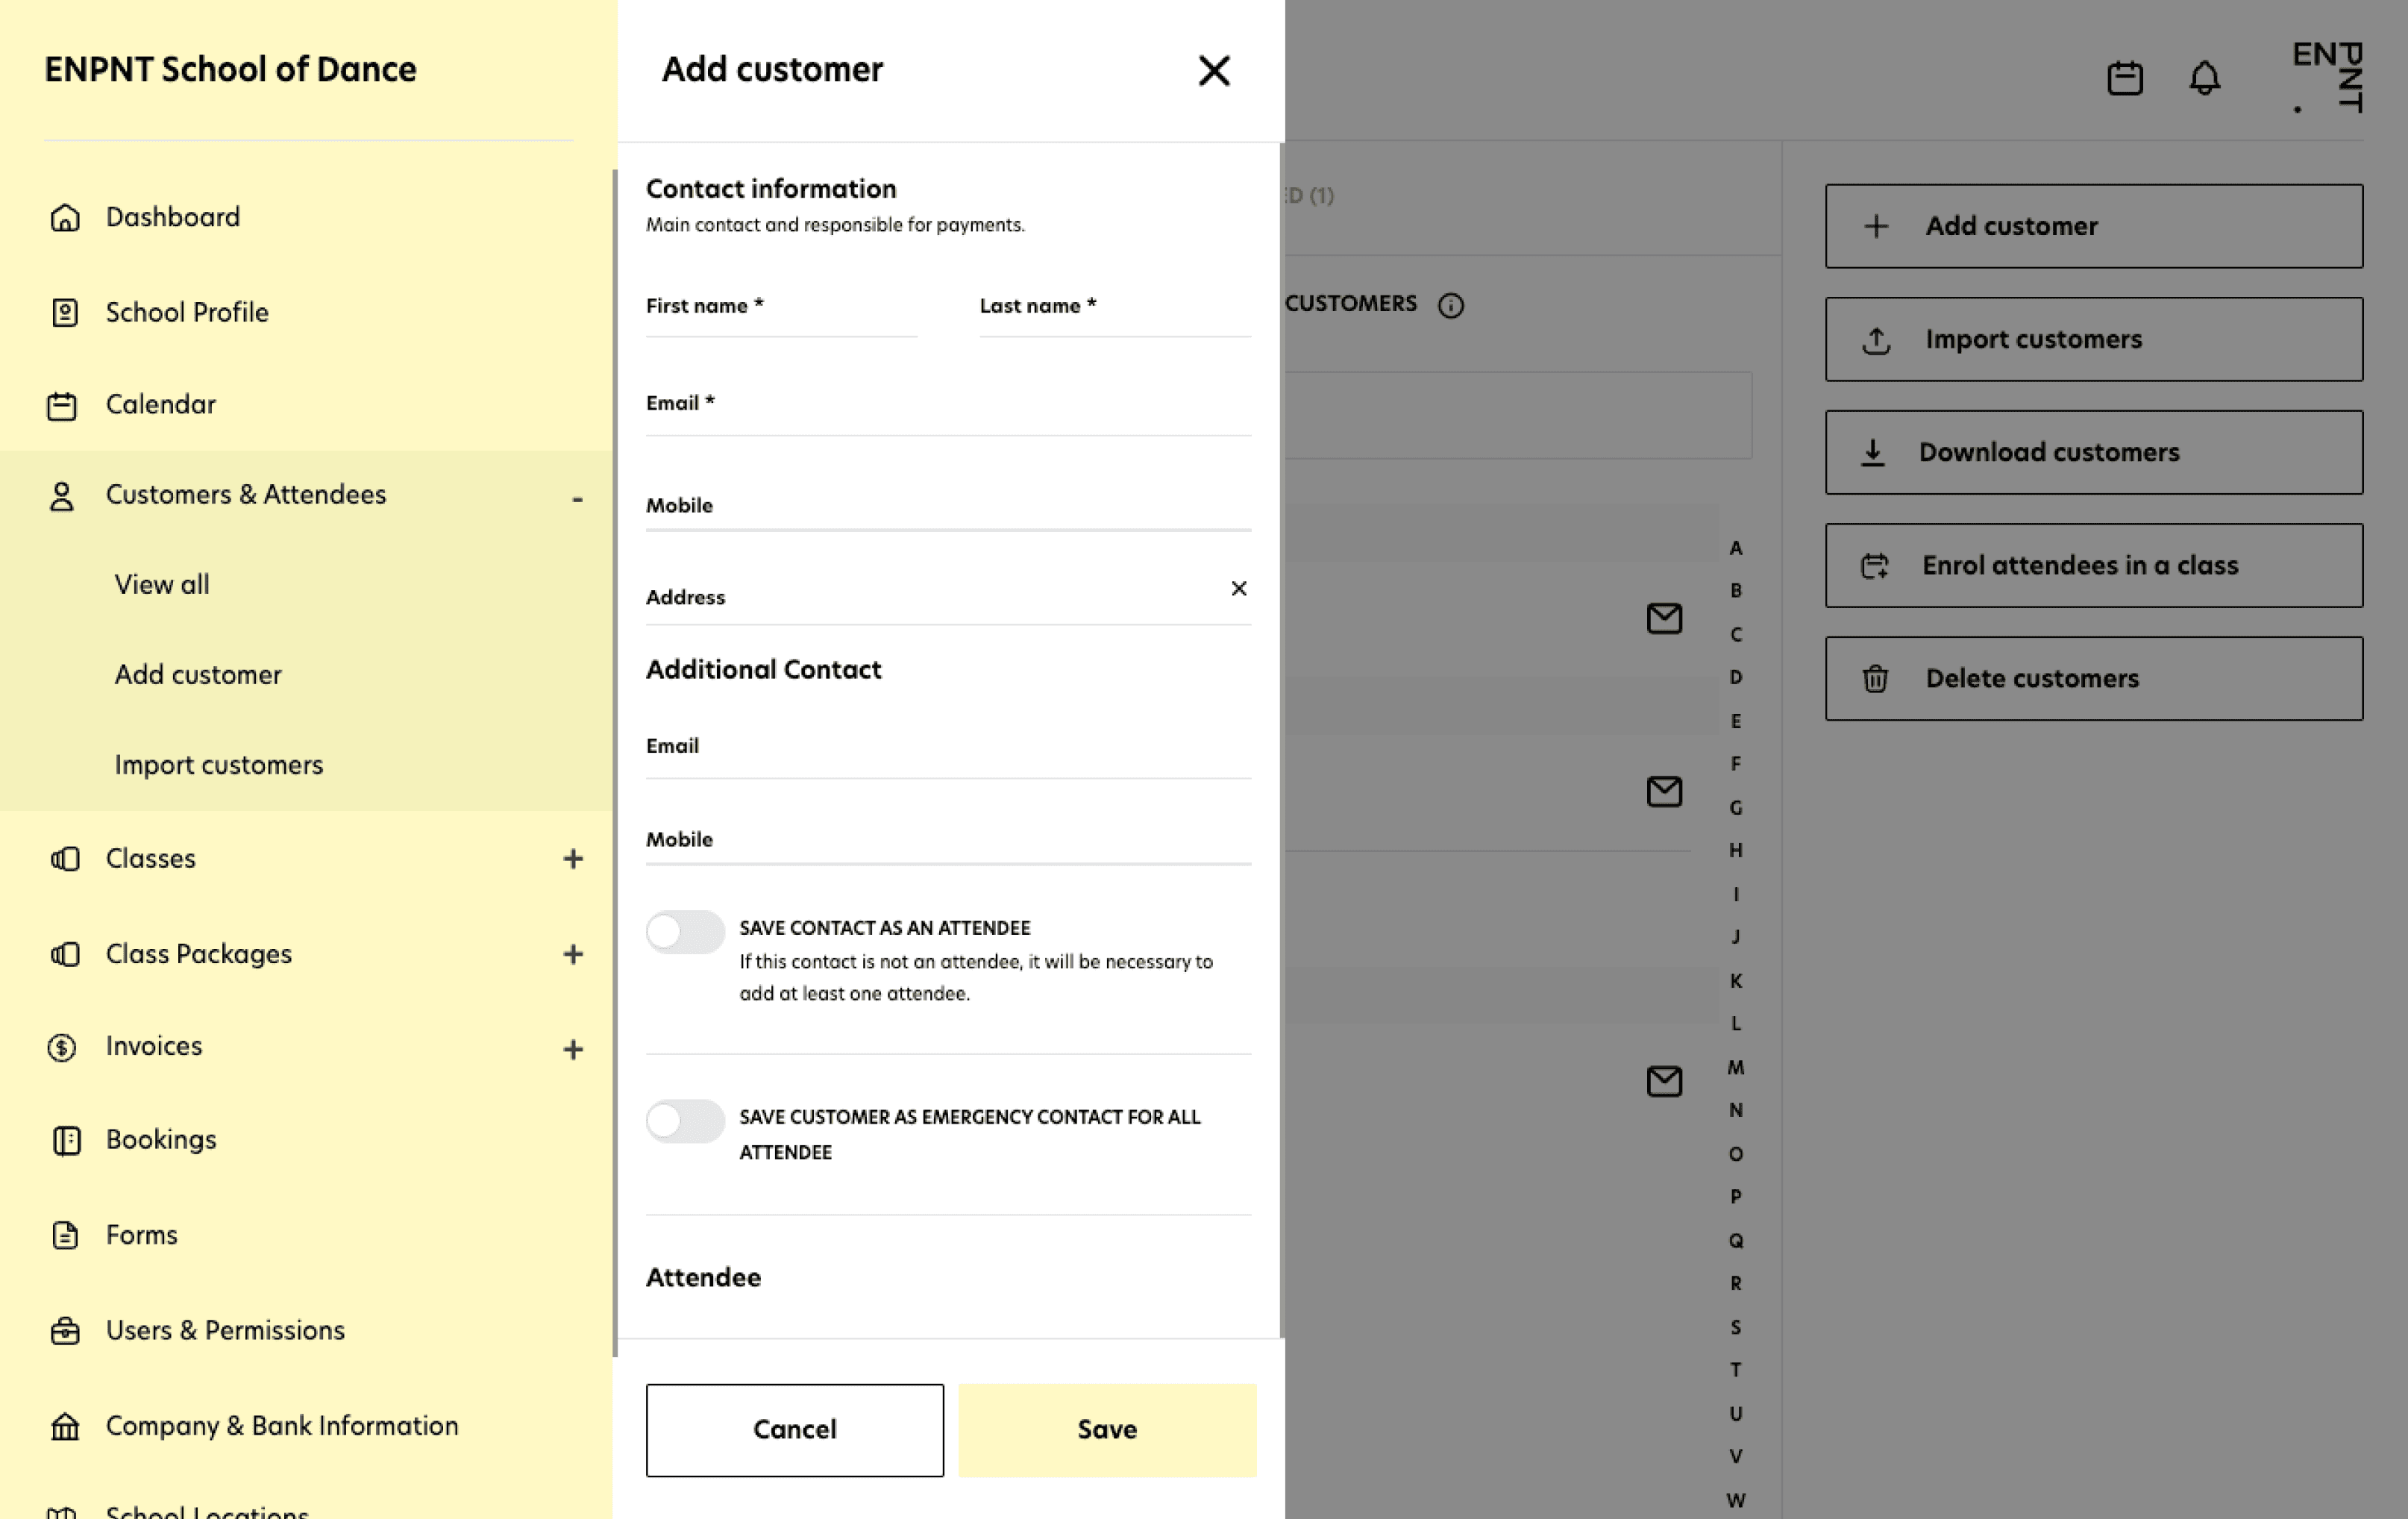Click the calendar-plus icon on Enrol attendees button
Image resolution: width=2408 pixels, height=1519 pixels.
[1874, 566]
